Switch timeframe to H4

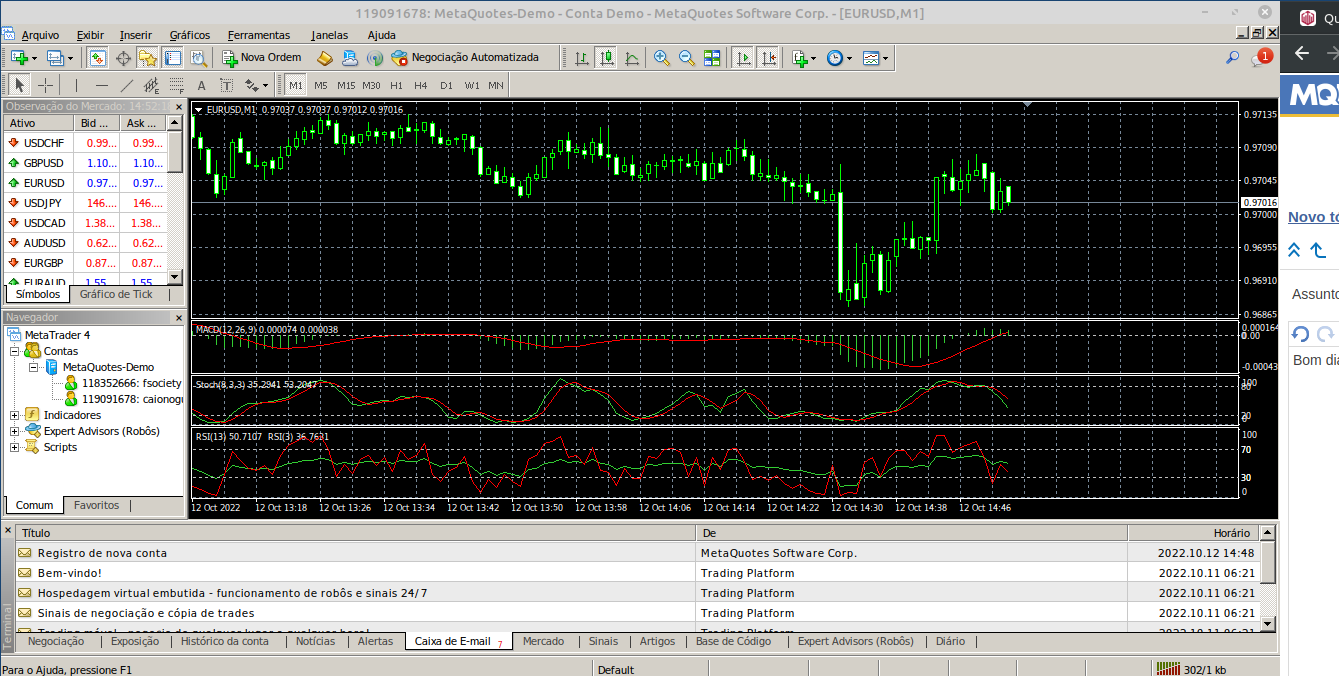[x=421, y=85]
